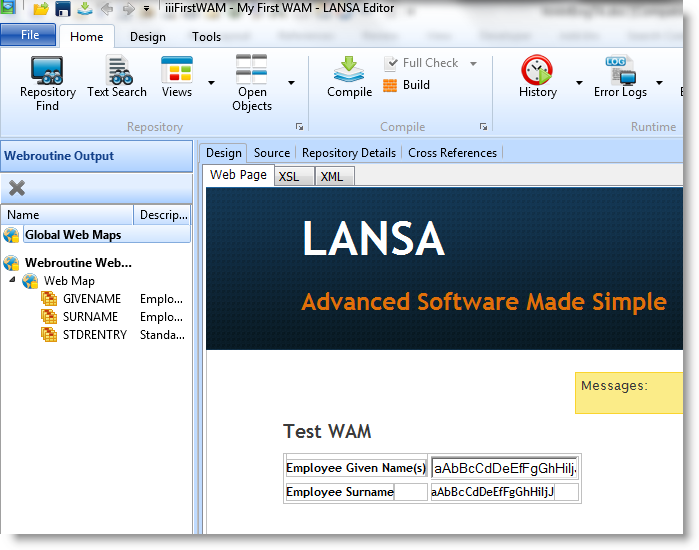
Task: Click the GIVENAME field icon
Action: click(49, 299)
